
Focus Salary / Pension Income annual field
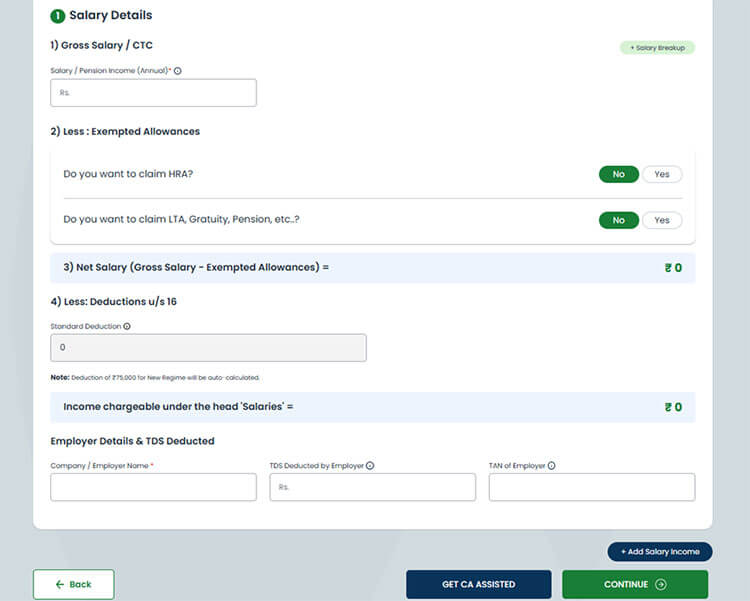[154, 93]
